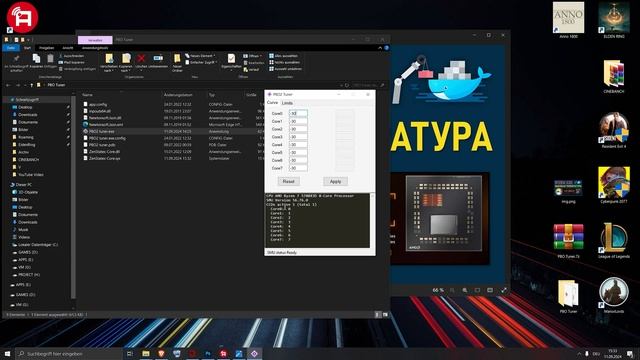Select the Curve tab in PBO2 Tuner
Image resolution: width=640 pixels, height=360 pixels.
point(272,102)
